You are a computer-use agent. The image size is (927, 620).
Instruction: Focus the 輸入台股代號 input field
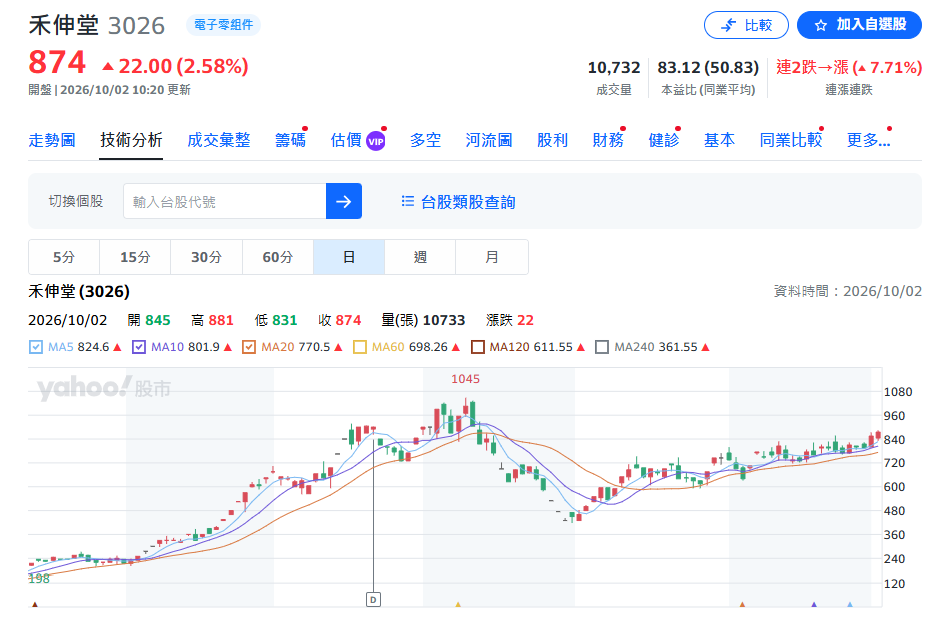tap(225, 202)
